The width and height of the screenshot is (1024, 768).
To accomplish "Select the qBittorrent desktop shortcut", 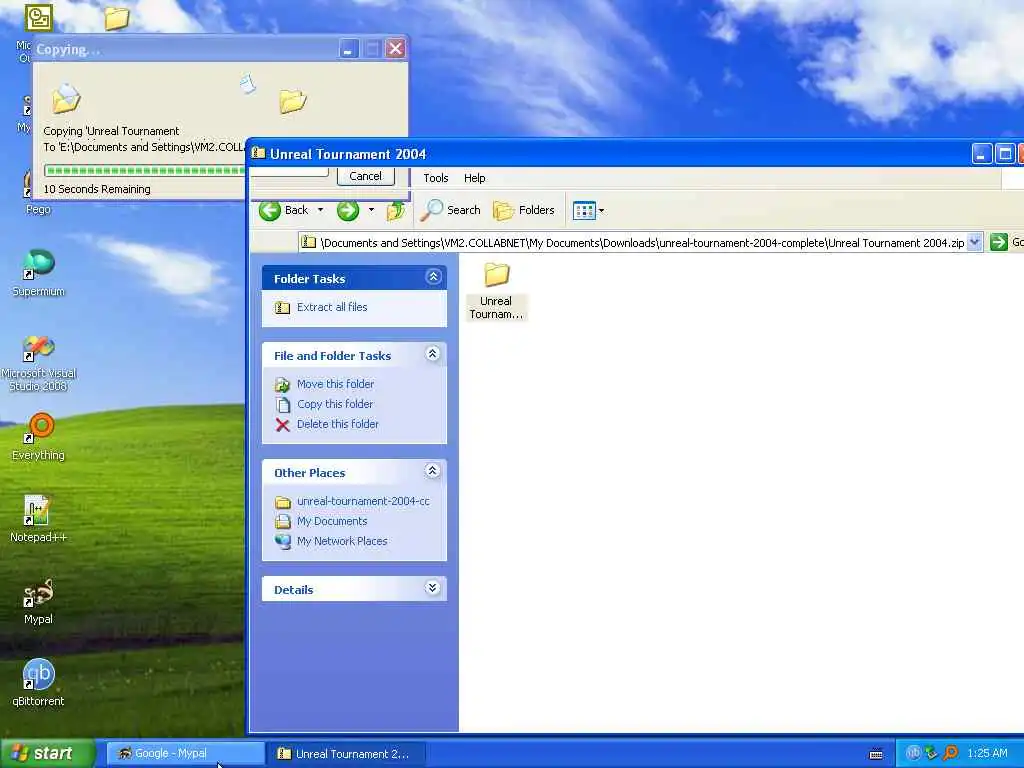I will pos(39,683).
